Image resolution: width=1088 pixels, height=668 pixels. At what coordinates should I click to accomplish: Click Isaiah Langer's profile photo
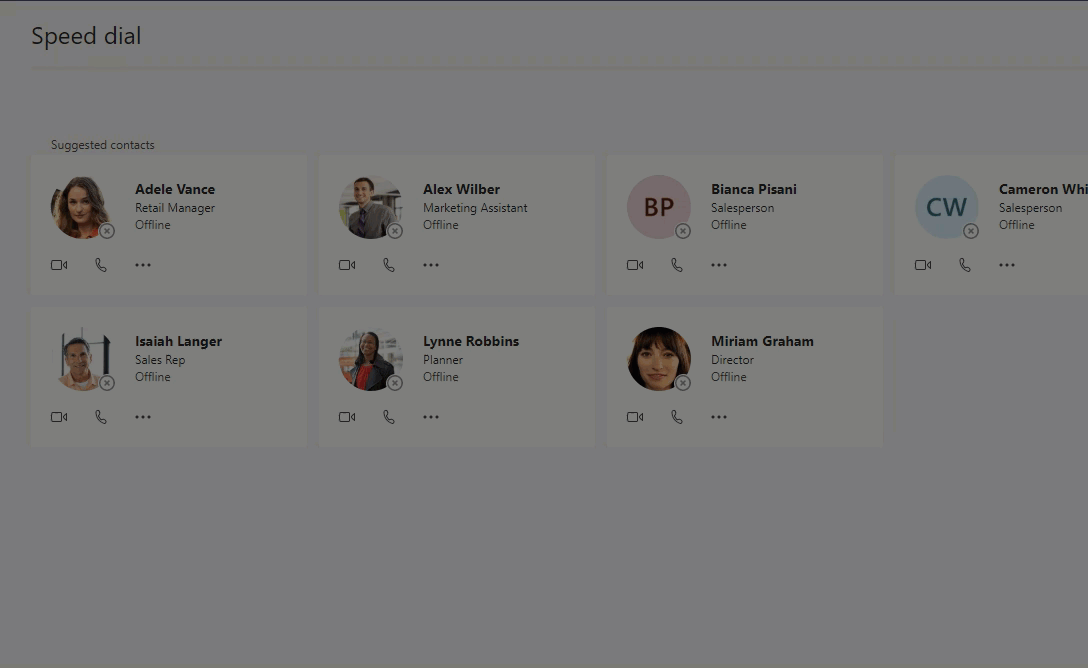point(82,359)
